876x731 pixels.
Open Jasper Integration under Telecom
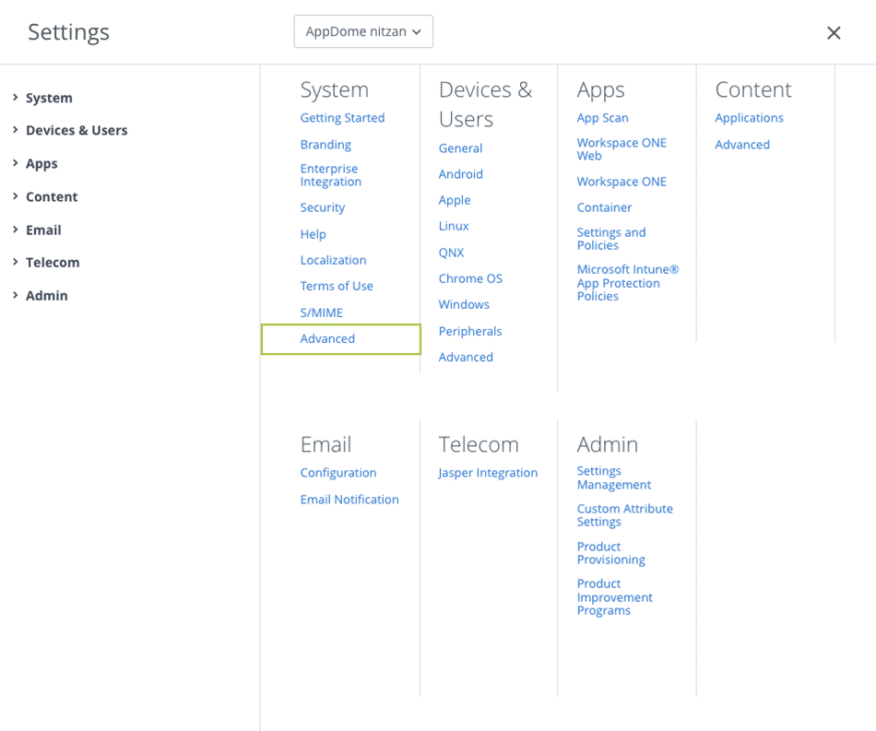click(487, 472)
